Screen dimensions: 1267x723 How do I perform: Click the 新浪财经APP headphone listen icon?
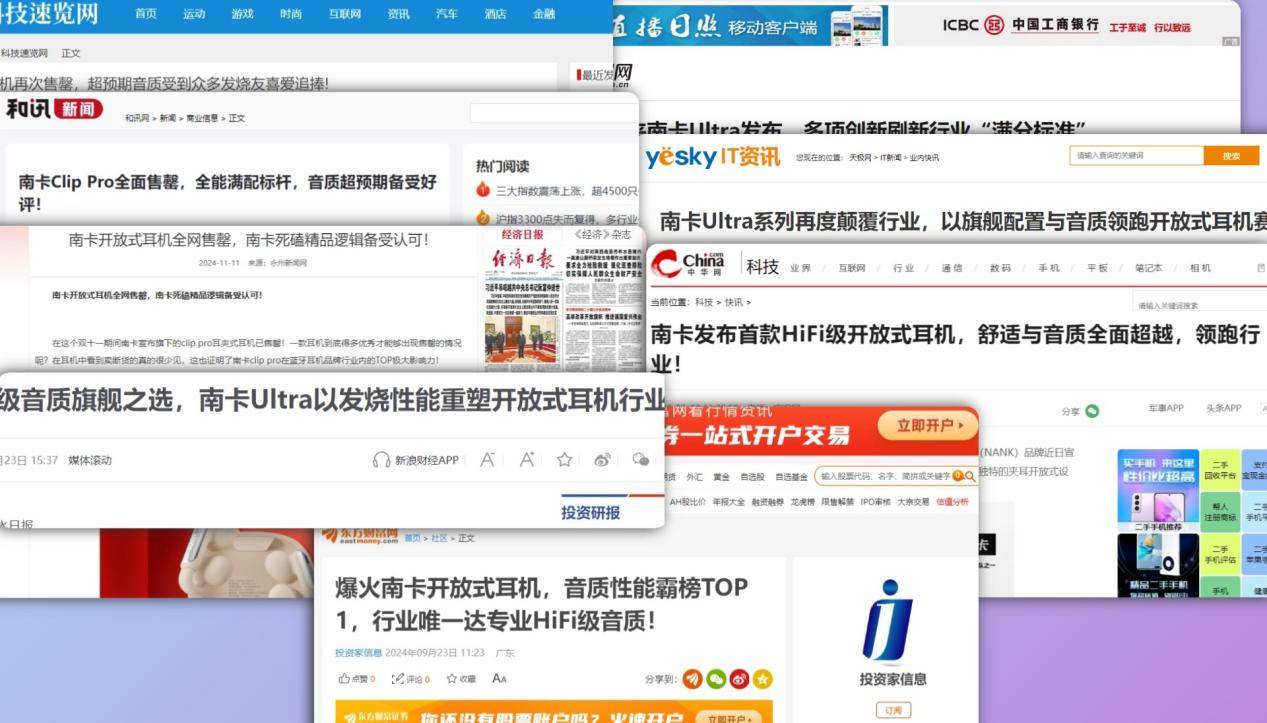(x=381, y=460)
